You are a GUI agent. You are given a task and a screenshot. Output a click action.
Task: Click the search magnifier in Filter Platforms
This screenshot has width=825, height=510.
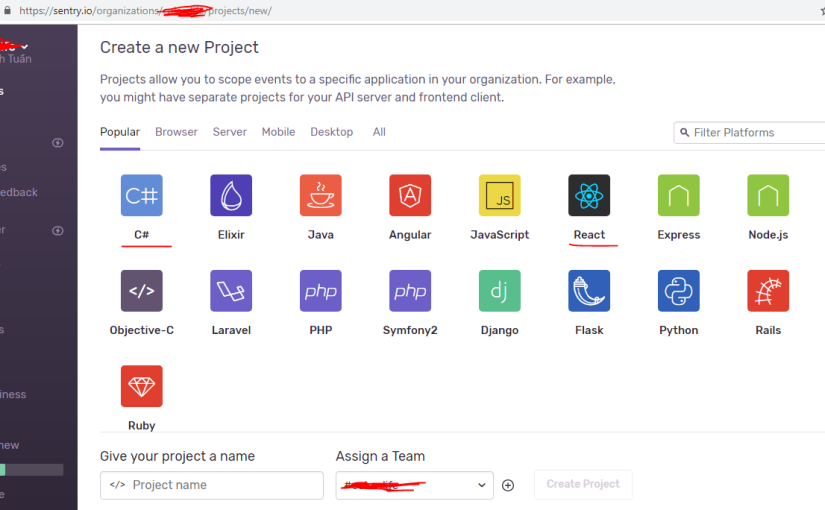pyautogui.click(x=684, y=132)
